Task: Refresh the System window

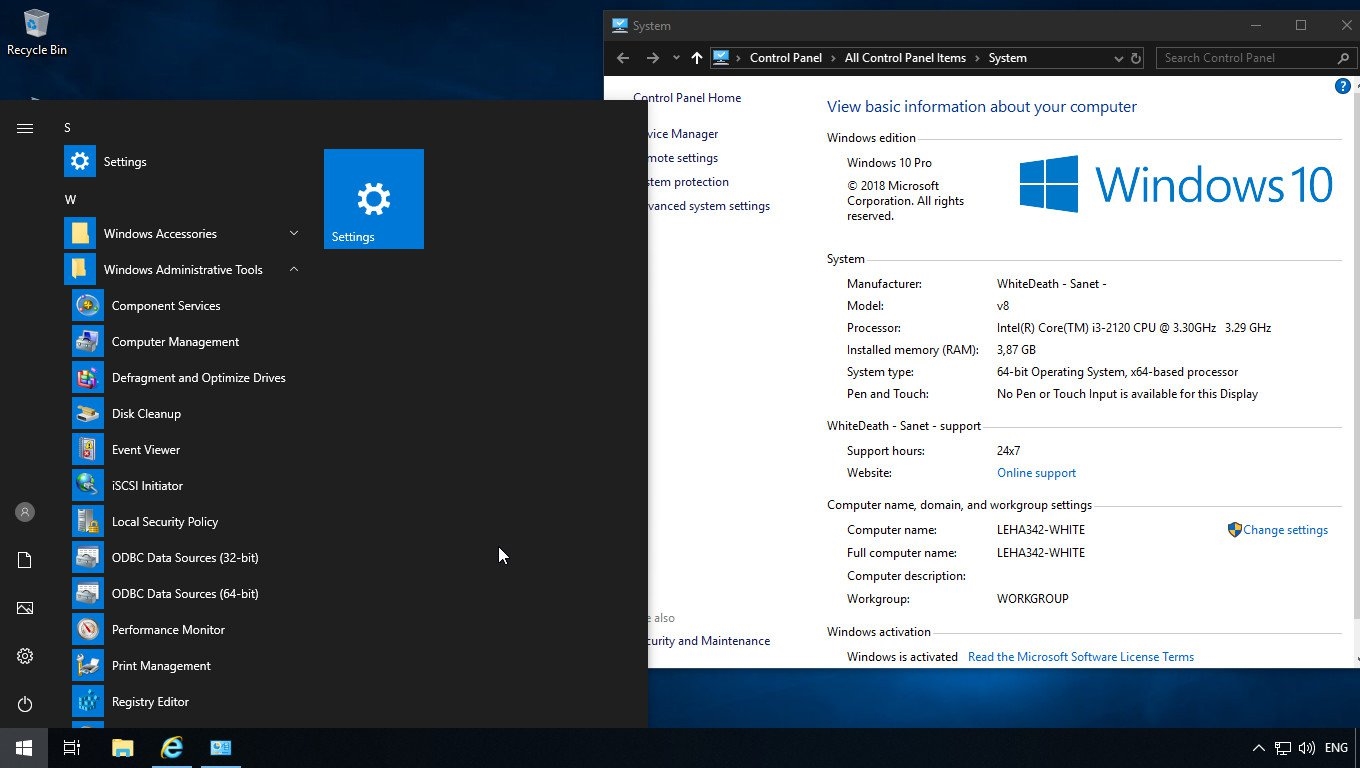Action: coord(1136,58)
